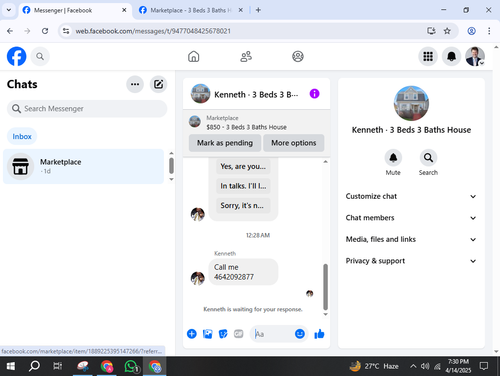Go to Home feed icon

193,56
